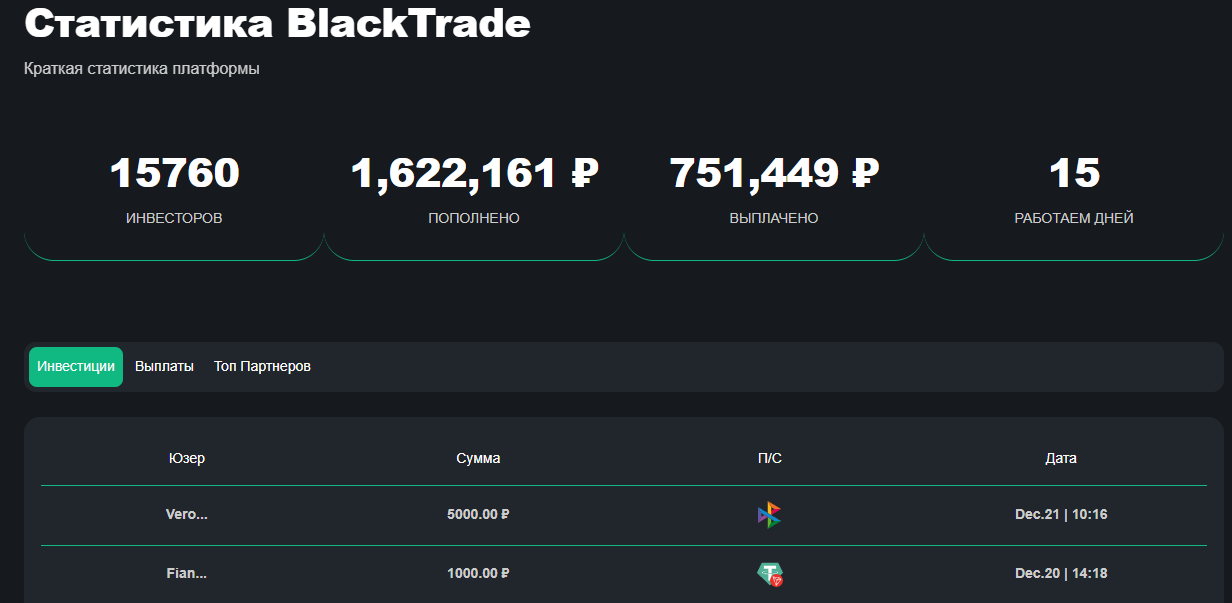Viewport: 1232px width, 603px height.
Task: Click the П/С column header
Action: 770,458
